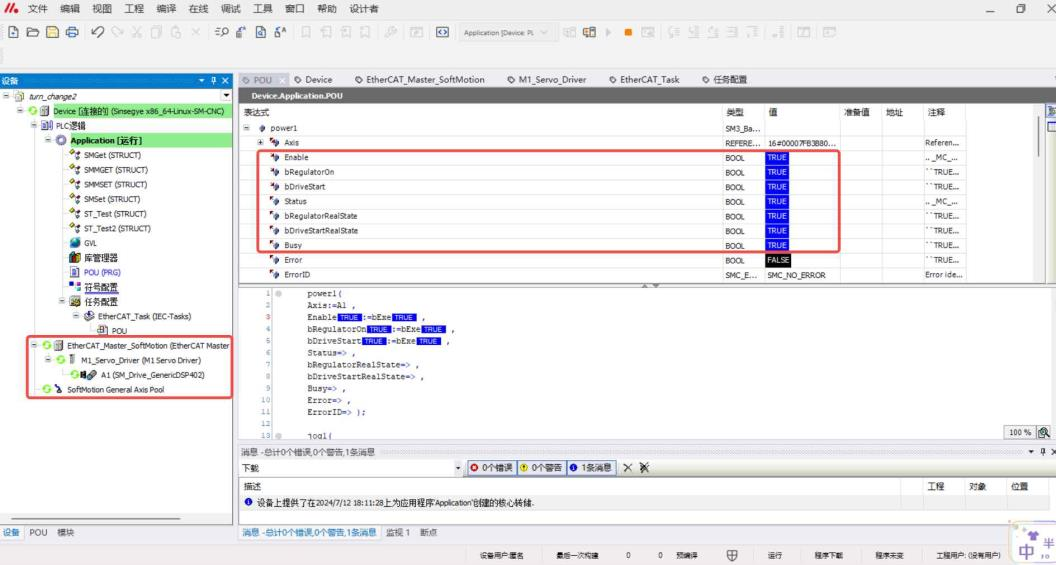Click the 监视 1 watch tab
1056x565 pixels.
tap(400, 532)
